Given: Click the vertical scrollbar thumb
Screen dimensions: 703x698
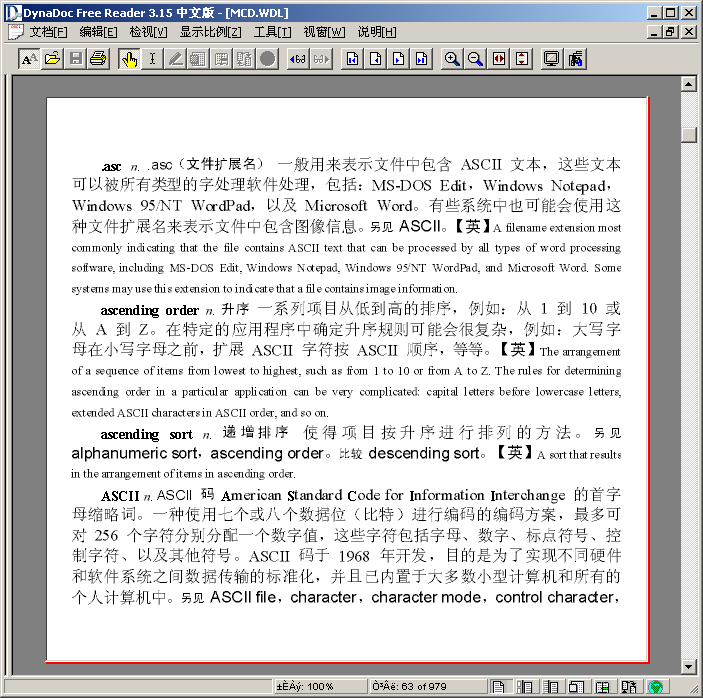Looking at the screenshot, I should click(688, 135).
